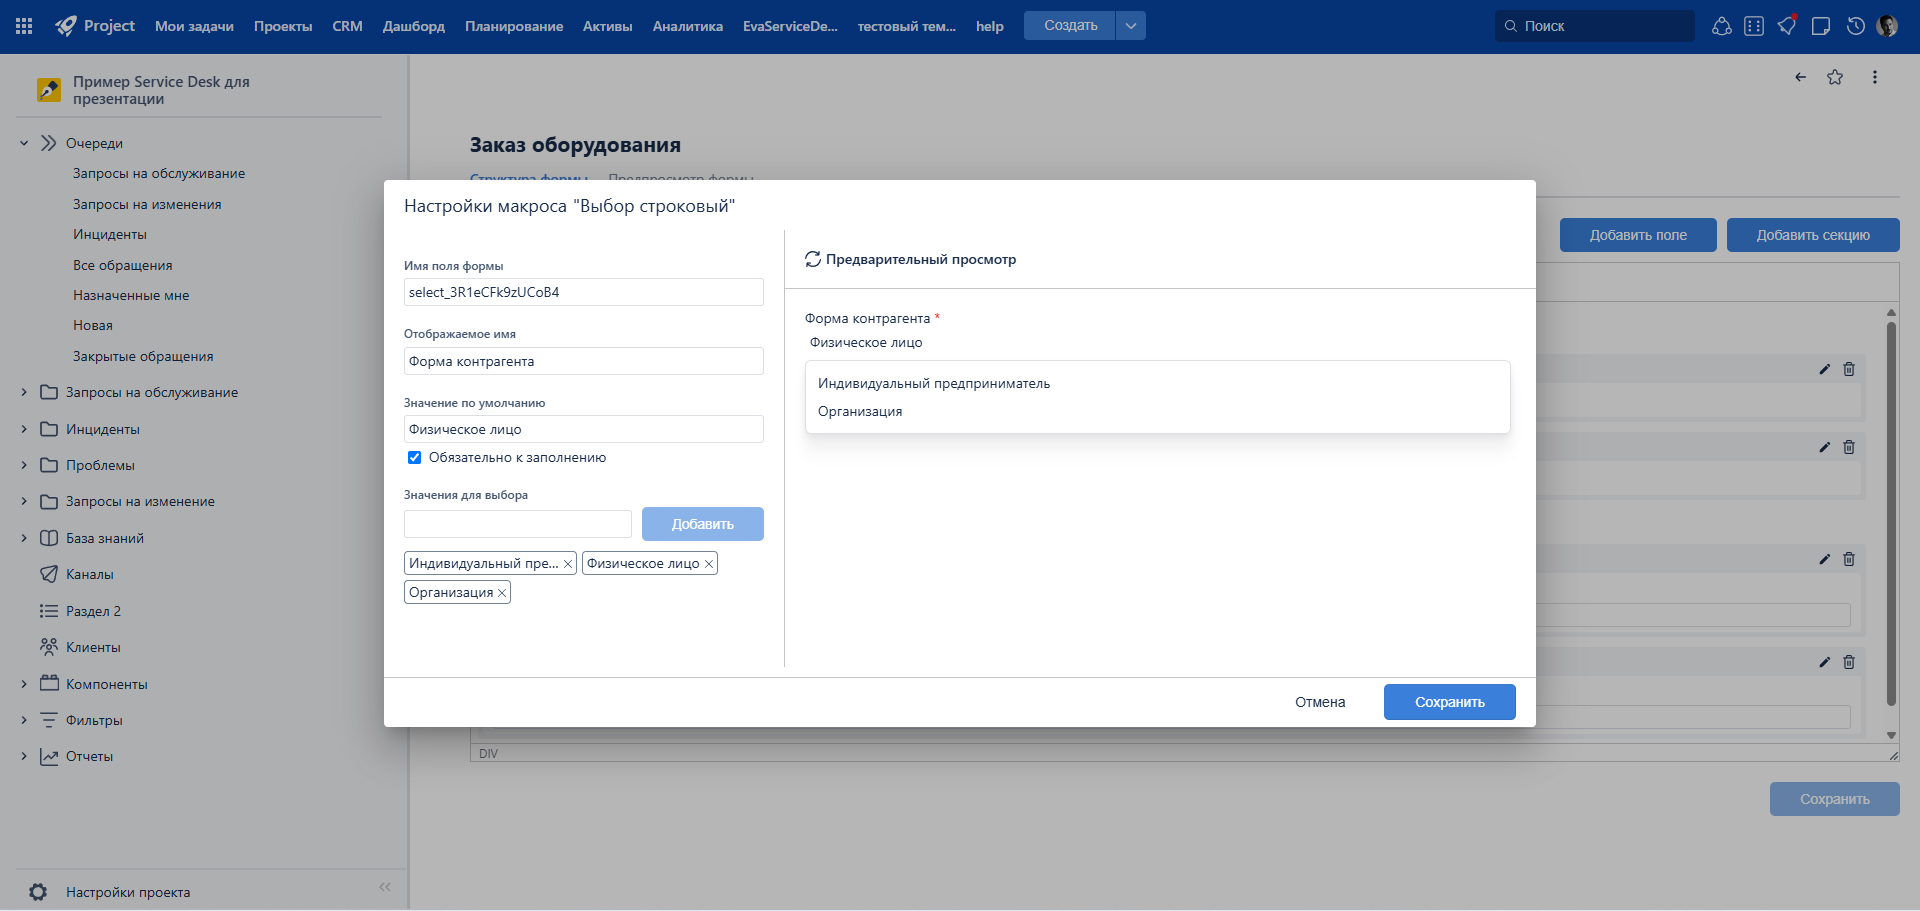1920x911 pixels.
Task: Open the three-dot more actions menu
Action: point(1875,77)
